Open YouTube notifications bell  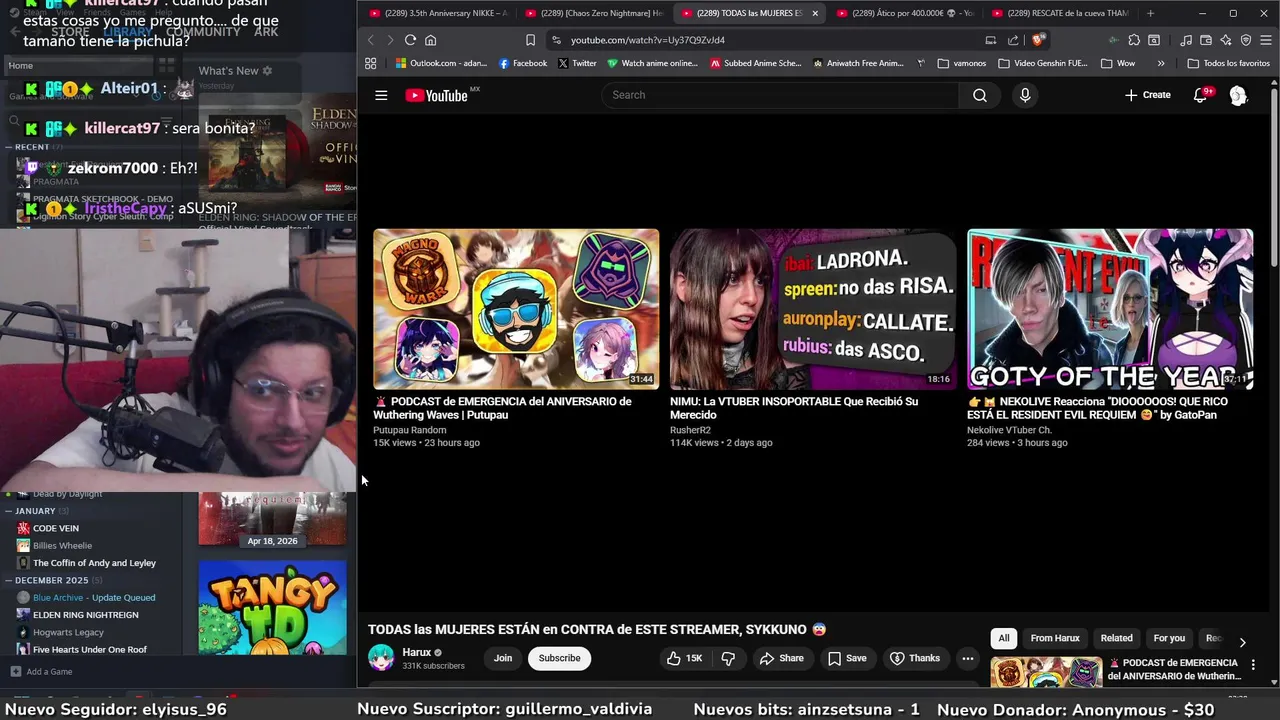[x=1201, y=95]
